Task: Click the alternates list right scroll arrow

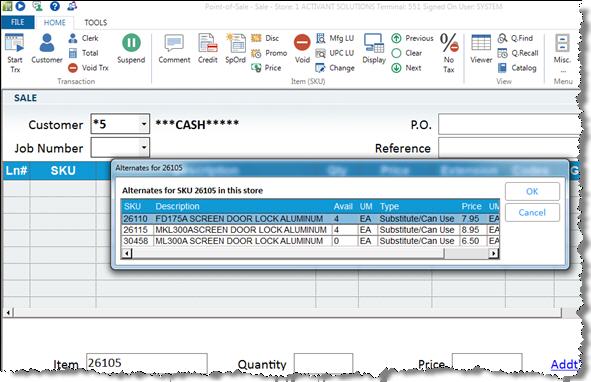Action: 493,253
